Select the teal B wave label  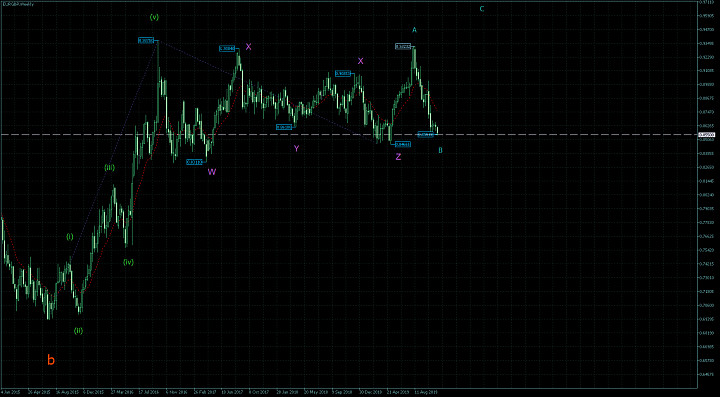440,150
